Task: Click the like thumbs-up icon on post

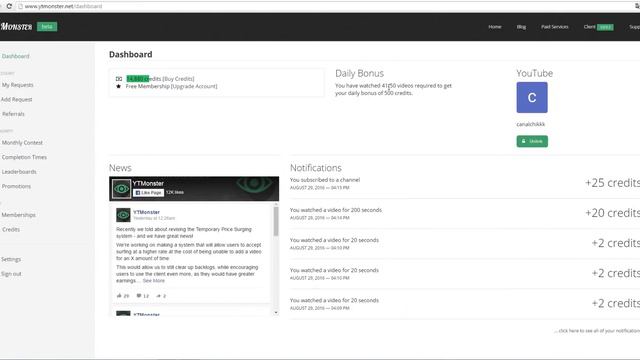Action: point(119,296)
